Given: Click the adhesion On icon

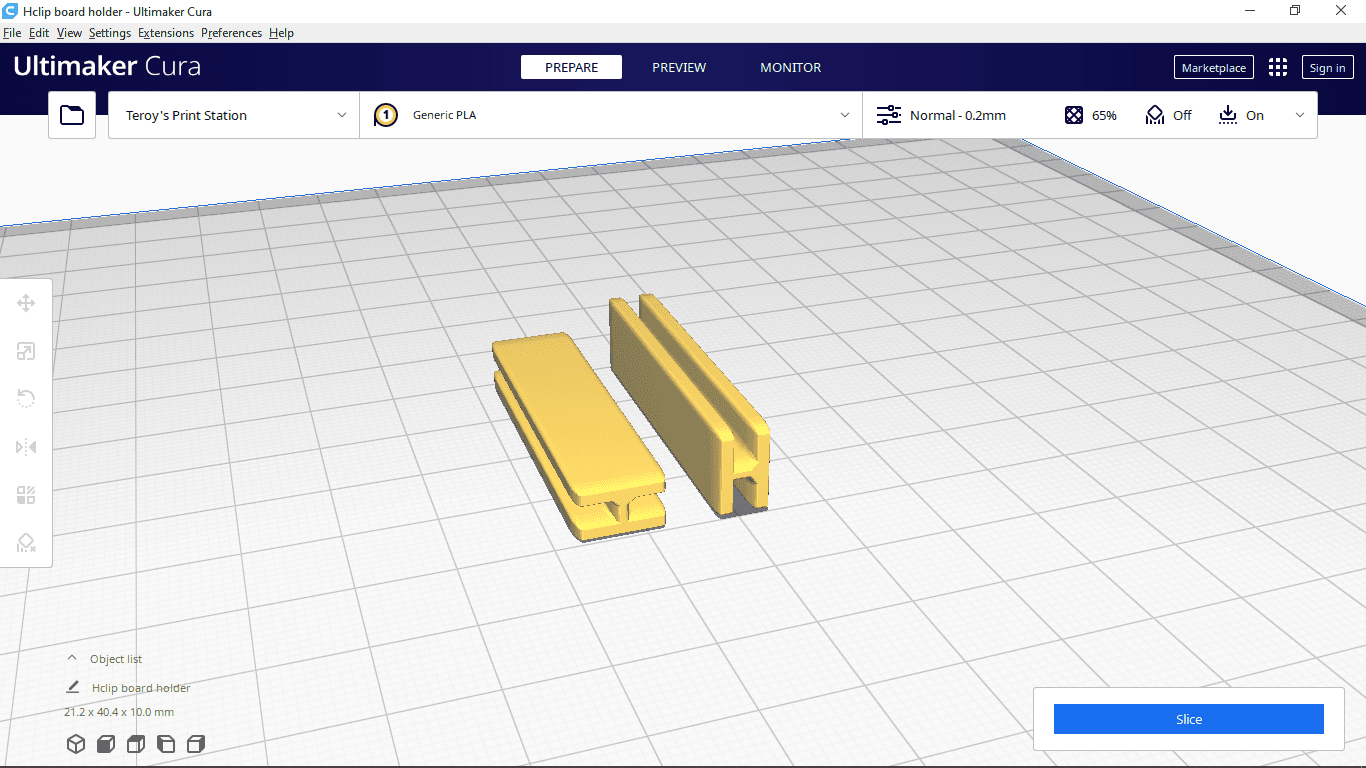Looking at the screenshot, I should coord(1228,115).
